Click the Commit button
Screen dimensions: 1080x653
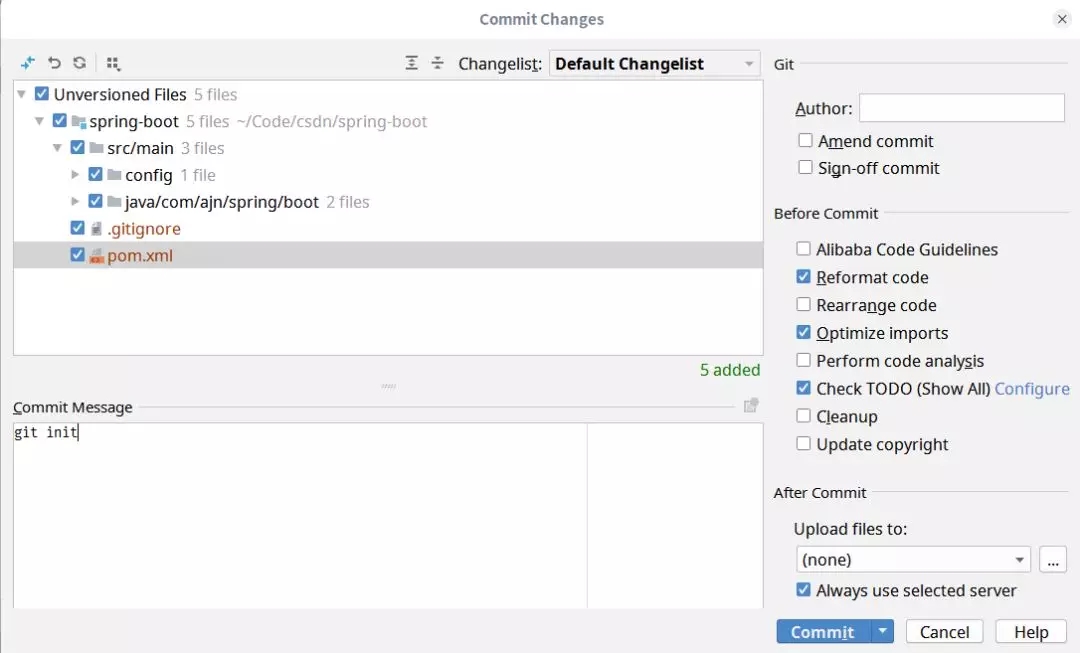[x=824, y=632]
